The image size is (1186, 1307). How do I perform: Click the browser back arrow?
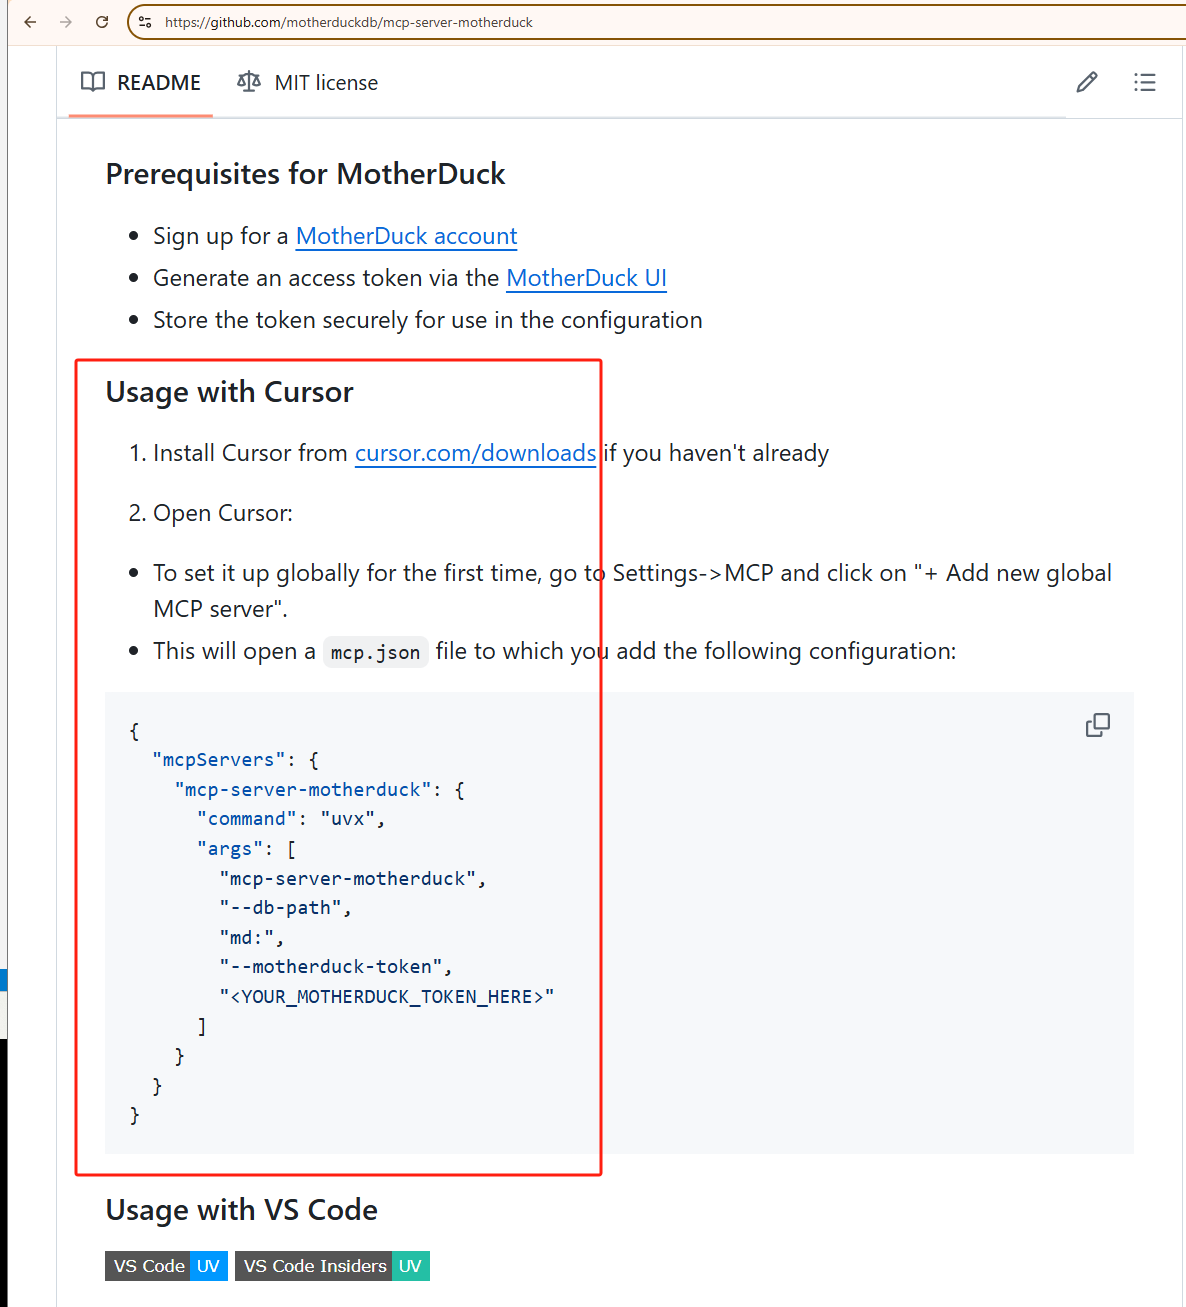tap(30, 22)
